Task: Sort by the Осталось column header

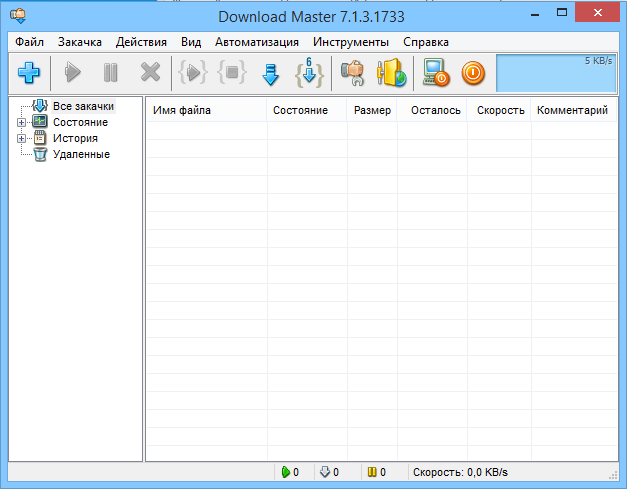Action: (x=431, y=110)
